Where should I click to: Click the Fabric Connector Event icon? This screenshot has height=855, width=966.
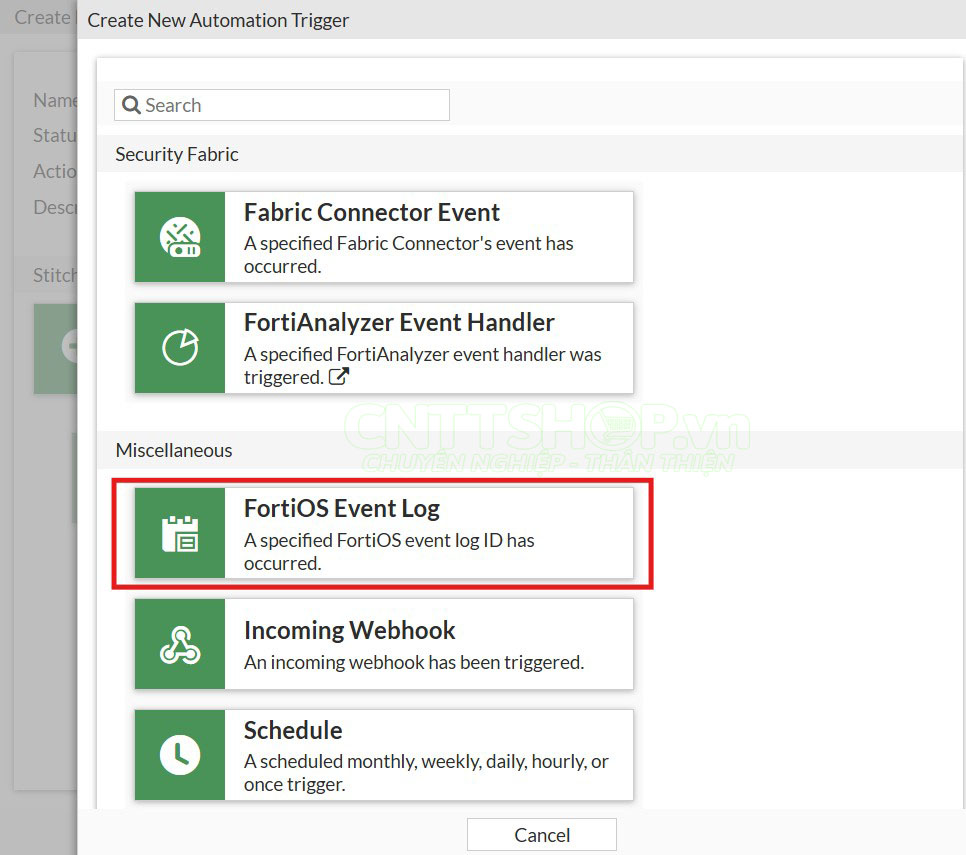180,237
